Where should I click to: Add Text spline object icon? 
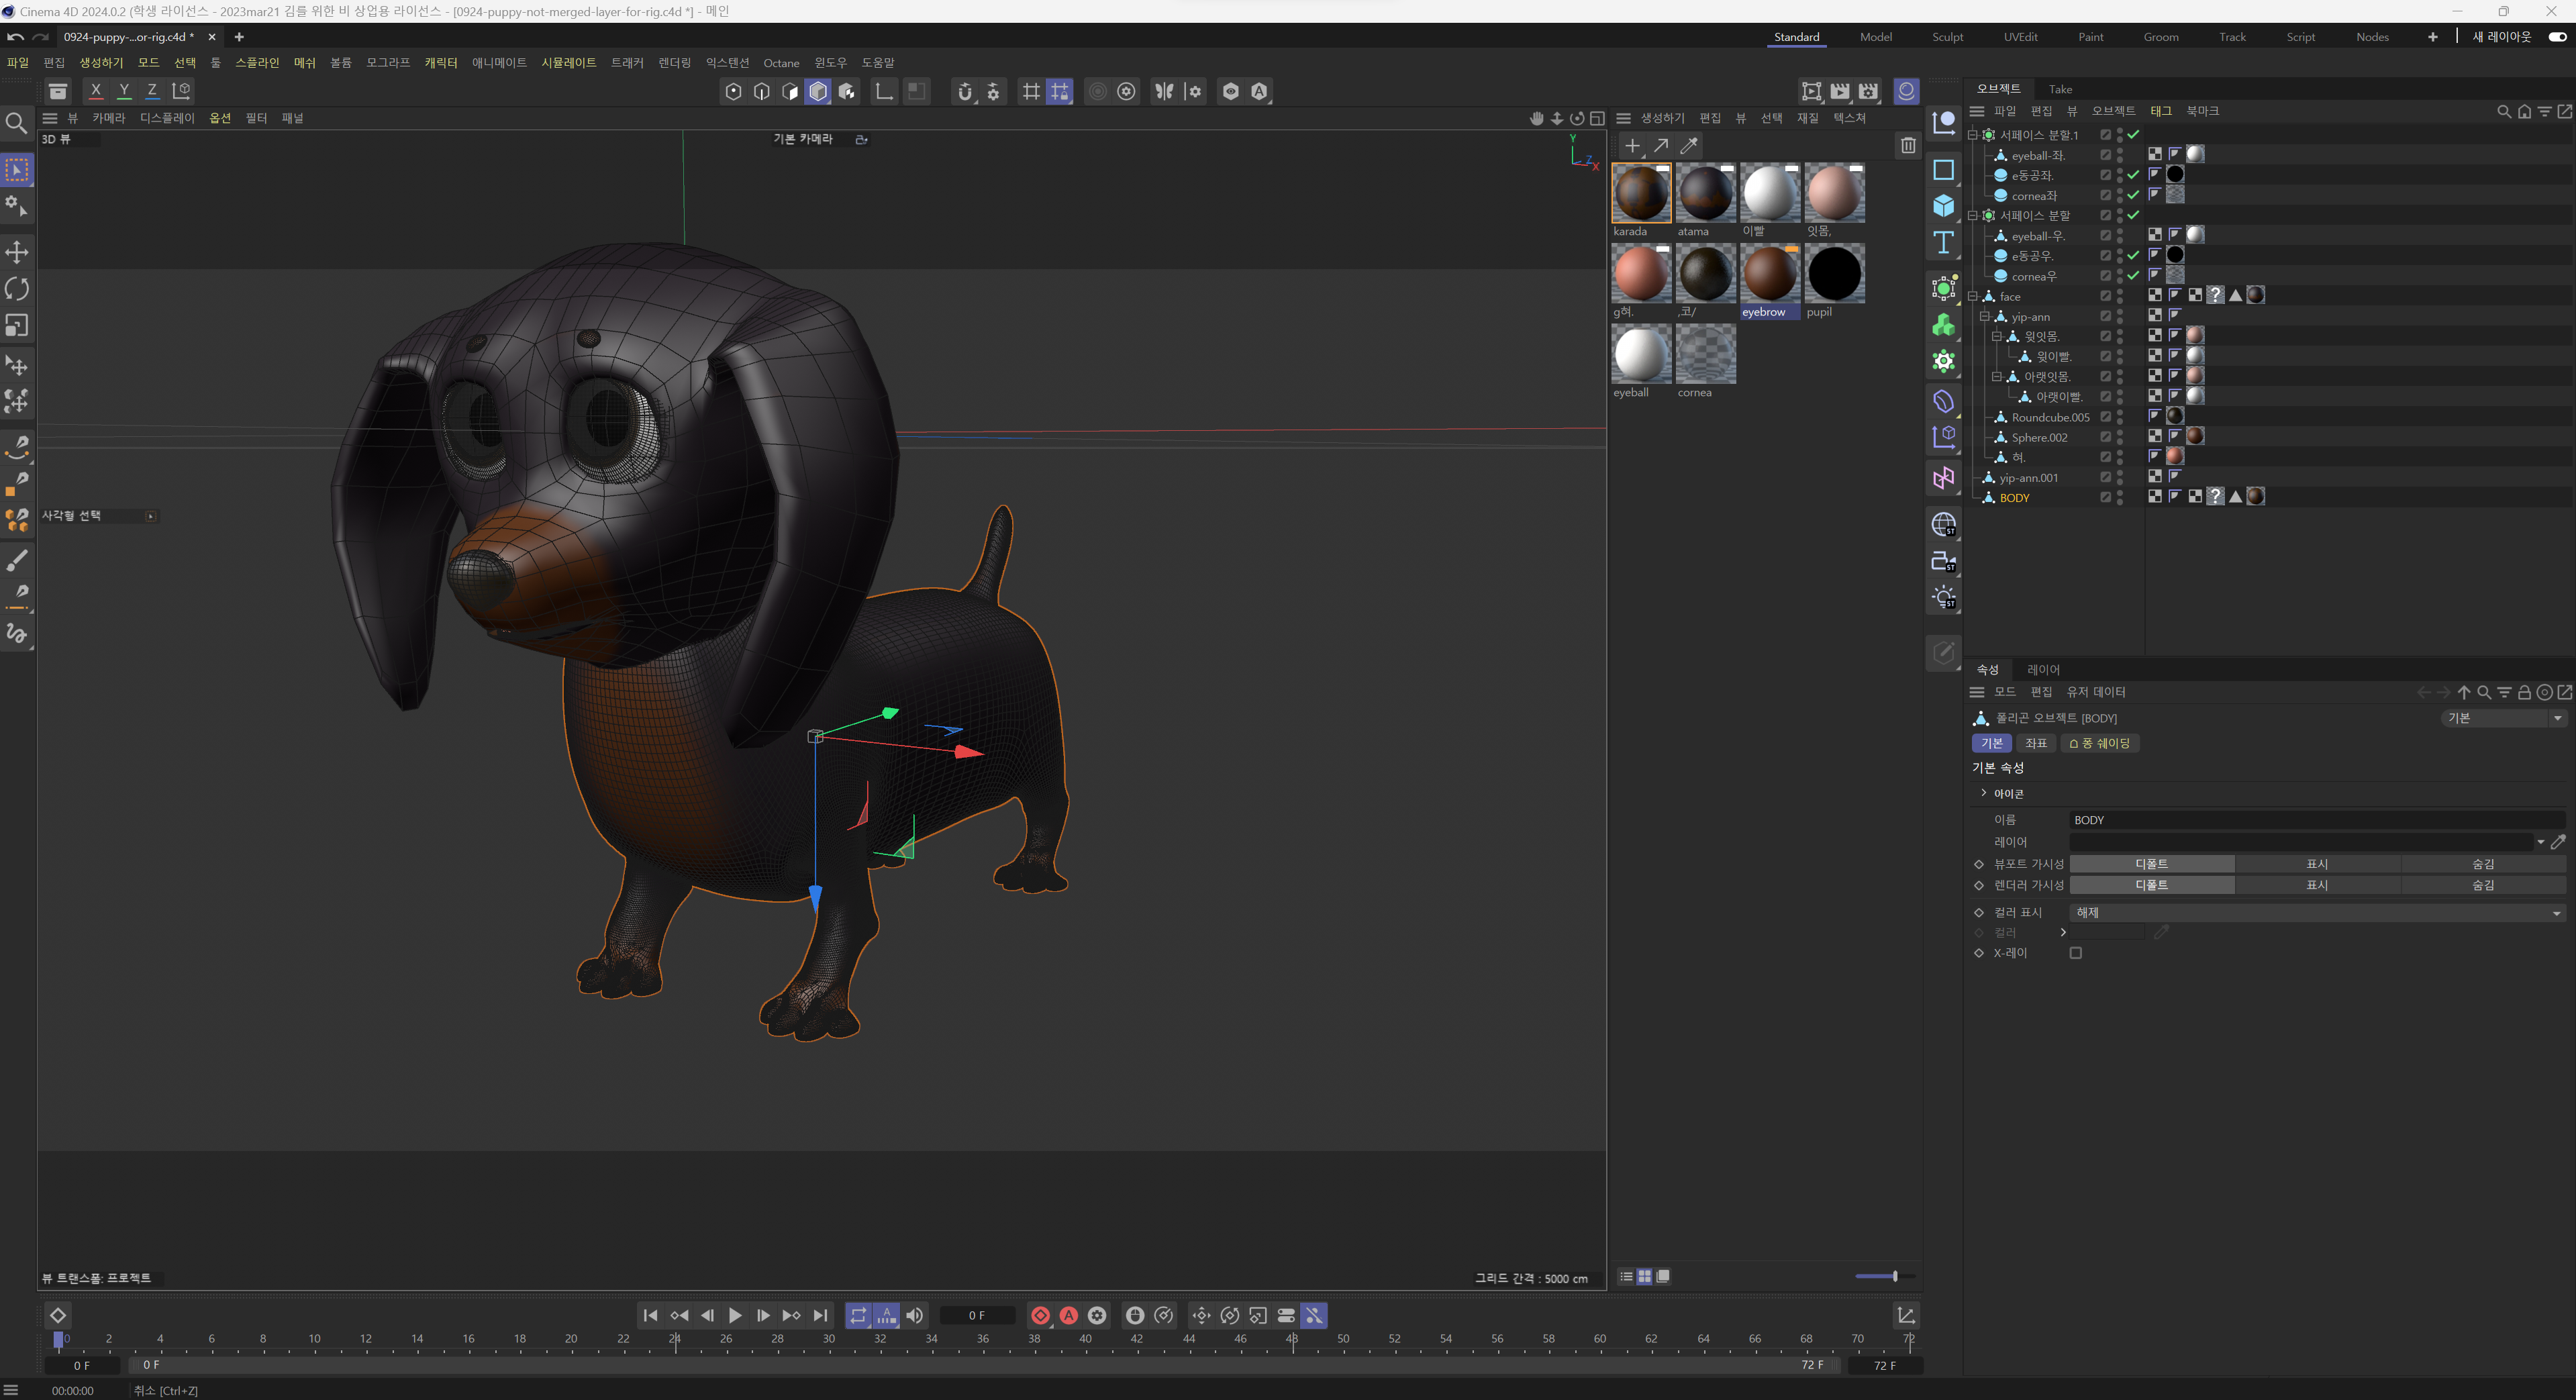click(x=1943, y=242)
